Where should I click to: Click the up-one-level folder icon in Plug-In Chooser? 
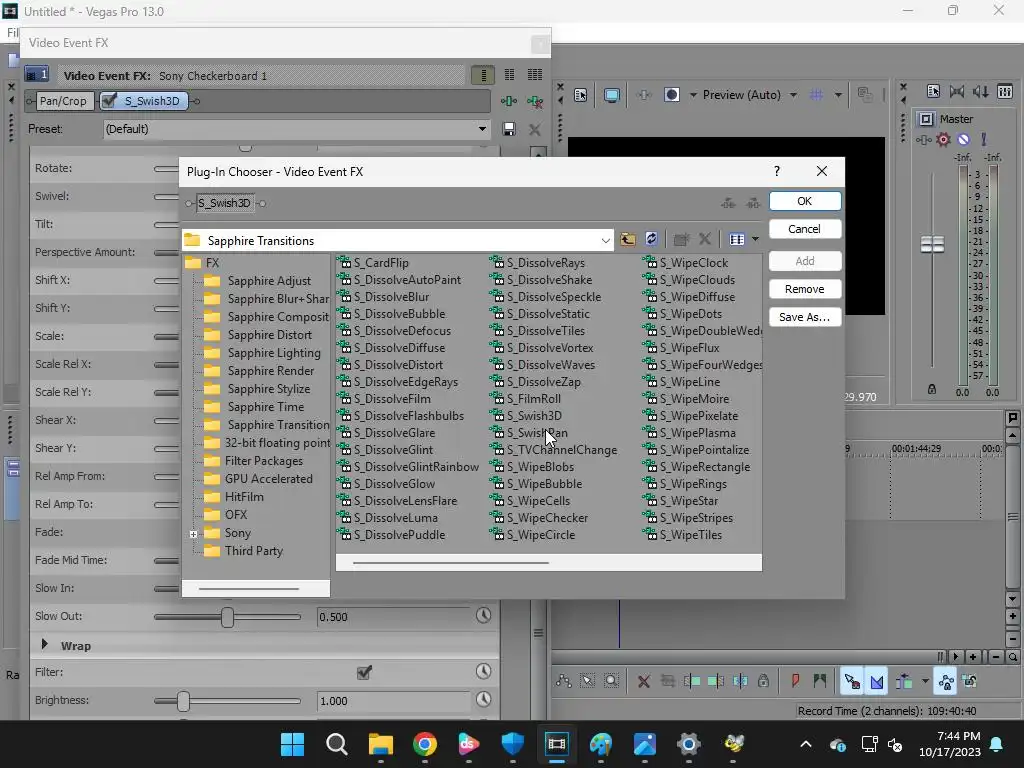point(628,239)
